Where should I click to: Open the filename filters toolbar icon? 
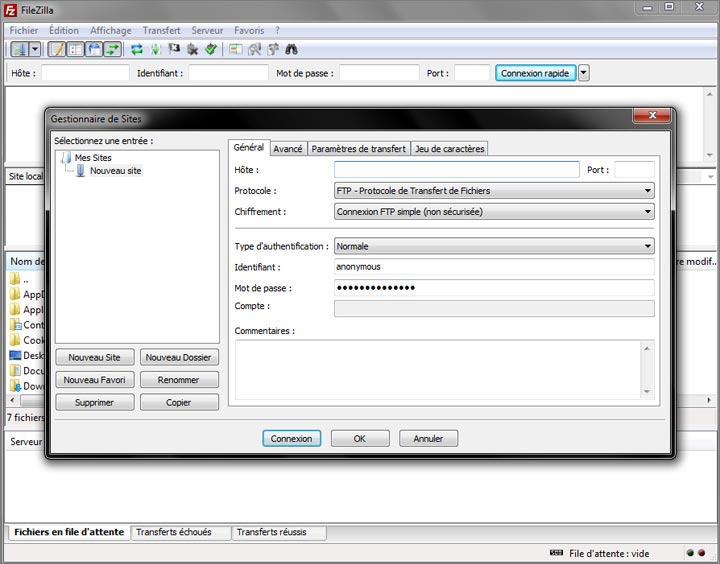tap(236, 49)
